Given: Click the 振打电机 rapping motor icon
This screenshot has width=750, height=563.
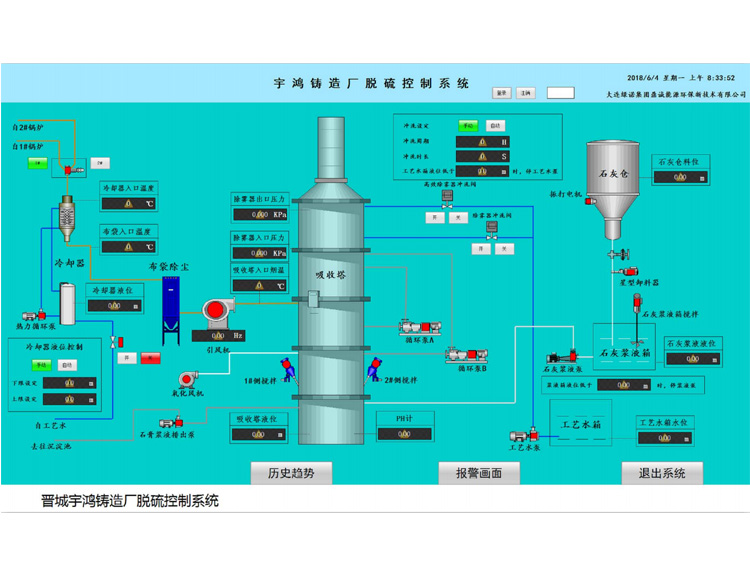Looking at the screenshot, I should (x=590, y=200).
